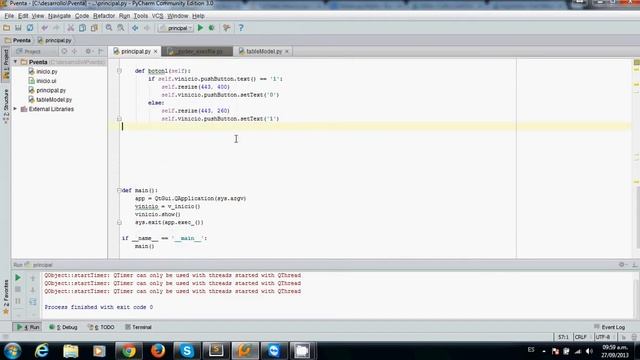Screen dimensions: 640x360
Task: Click the Forward navigation arrow
Action: (147, 28)
